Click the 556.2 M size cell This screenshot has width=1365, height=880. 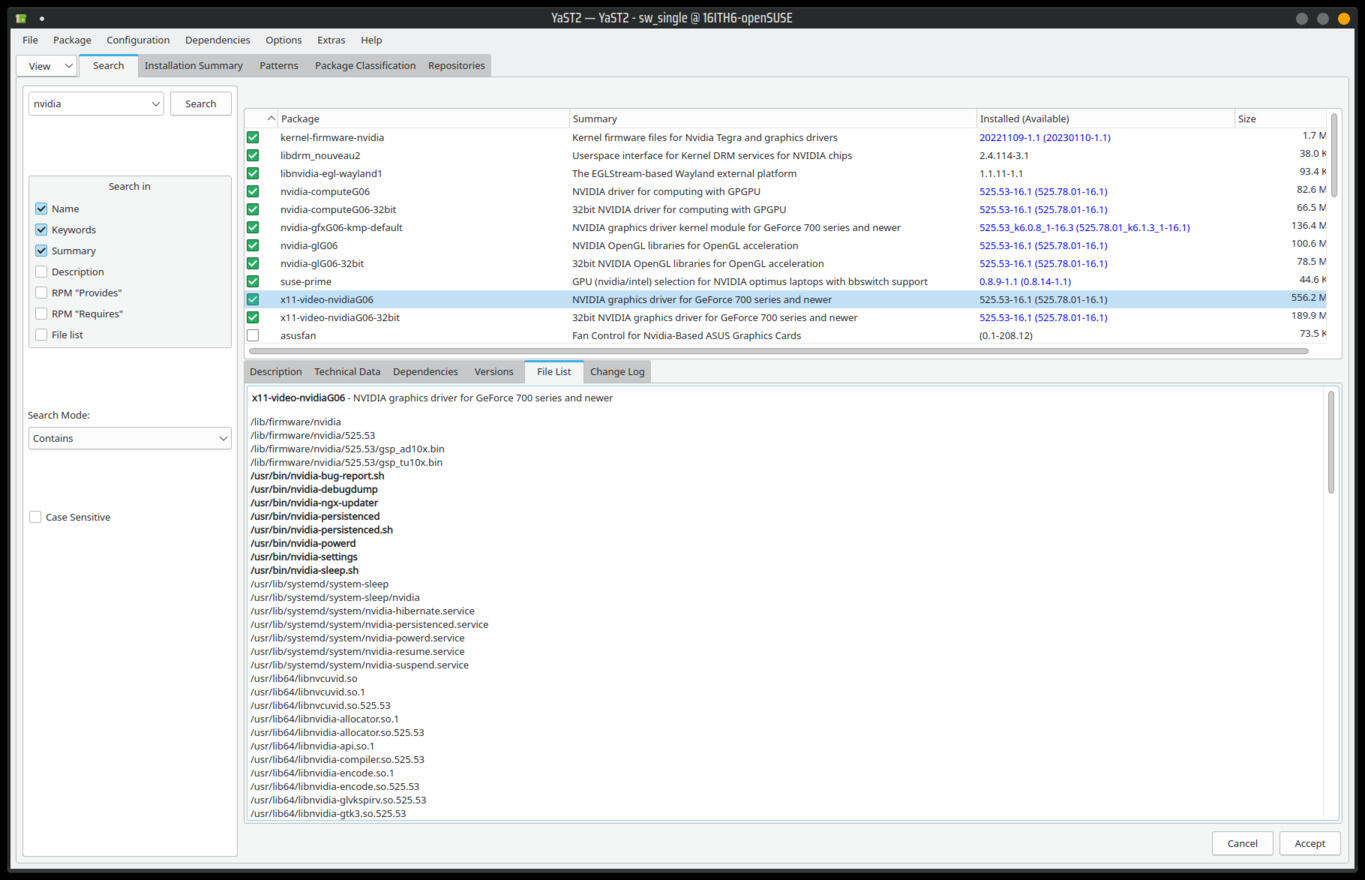point(1308,298)
